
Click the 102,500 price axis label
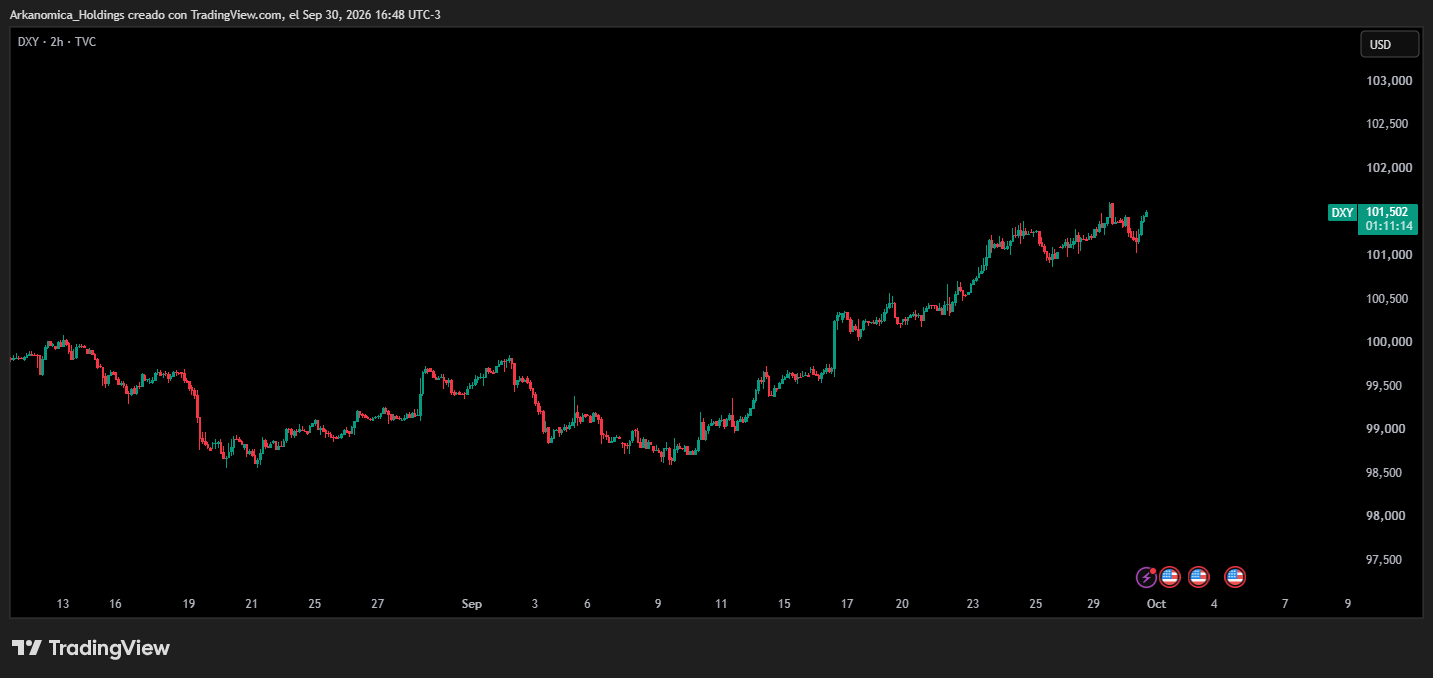[1389, 124]
